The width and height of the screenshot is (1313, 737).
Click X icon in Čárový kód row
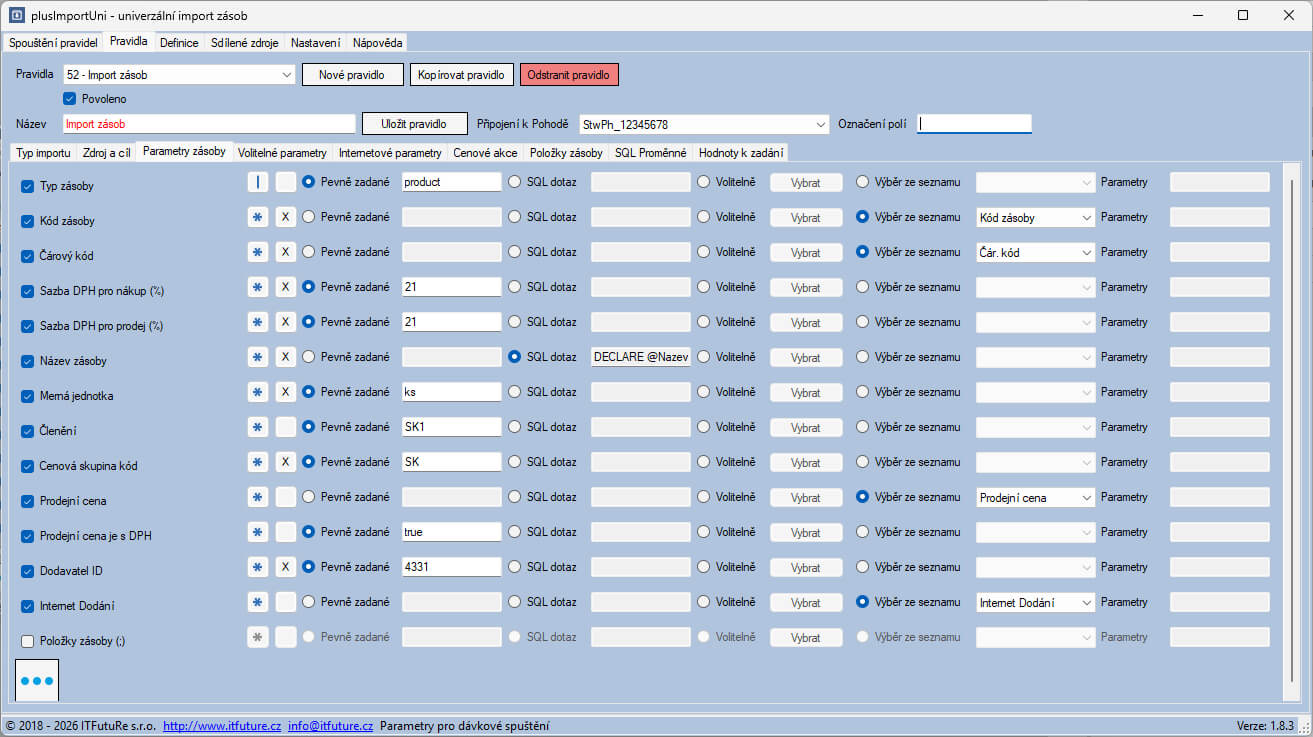coord(286,252)
